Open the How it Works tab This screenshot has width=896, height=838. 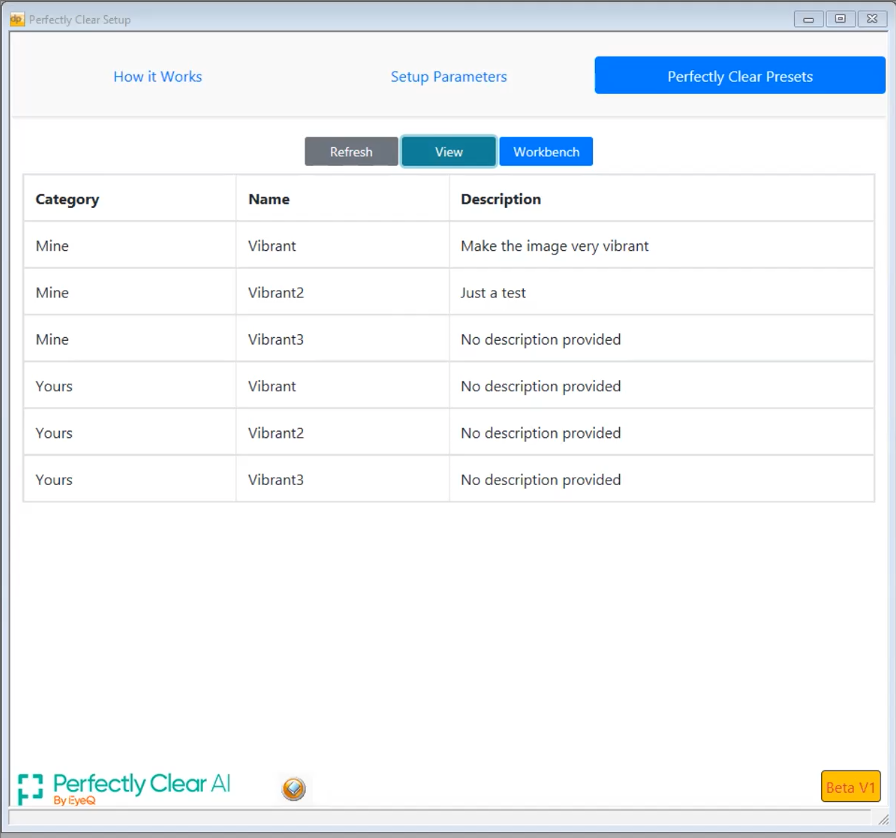(158, 76)
